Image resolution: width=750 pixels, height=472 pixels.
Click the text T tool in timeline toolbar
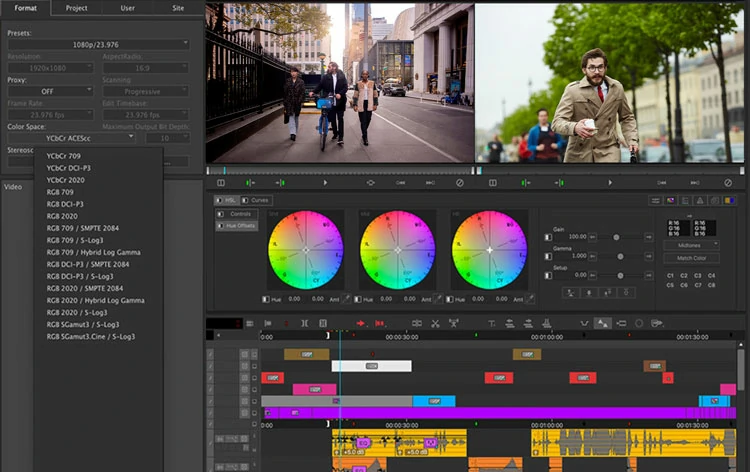coord(491,323)
